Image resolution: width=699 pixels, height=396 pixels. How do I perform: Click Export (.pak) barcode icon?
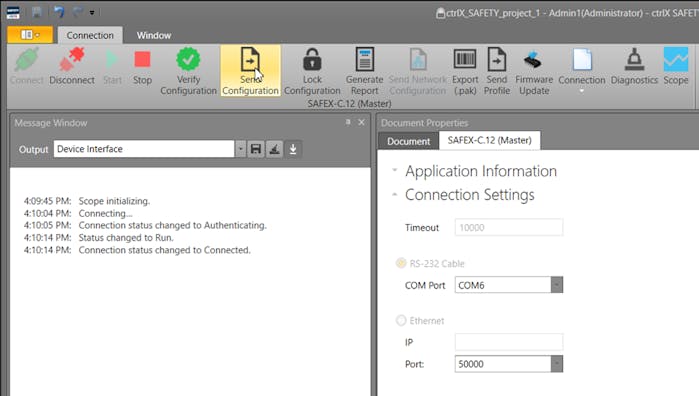[465, 59]
